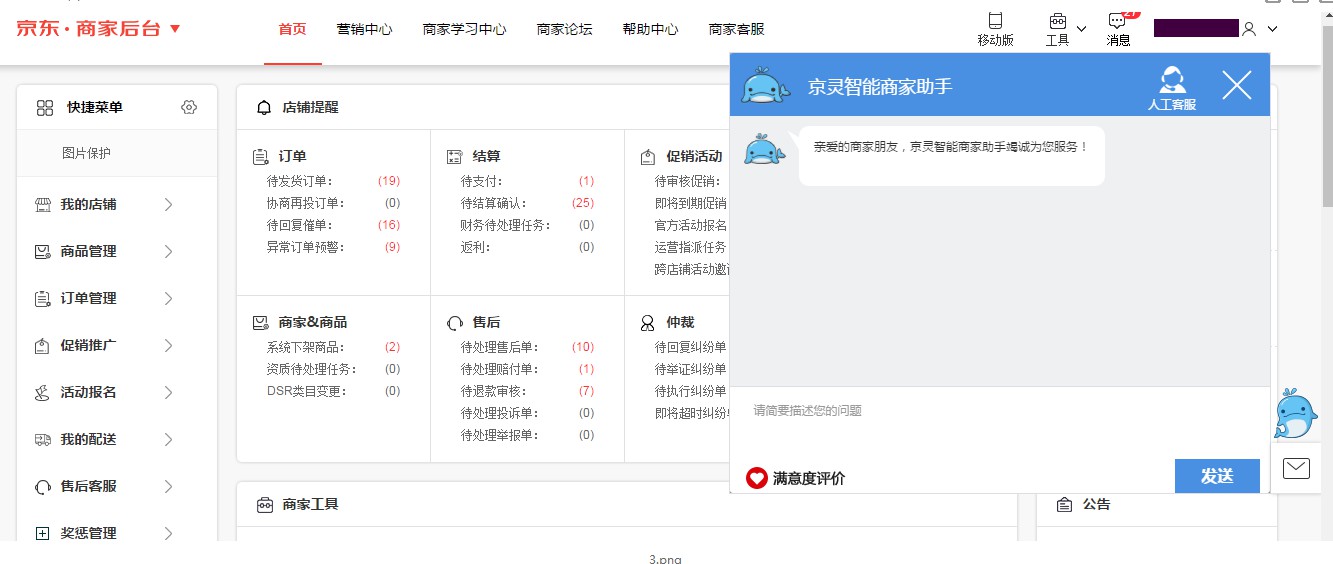Close the 京灵智能商家助手 chat window
Image resolution: width=1333 pixels, height=564 pixels.
click(1237, 85)
